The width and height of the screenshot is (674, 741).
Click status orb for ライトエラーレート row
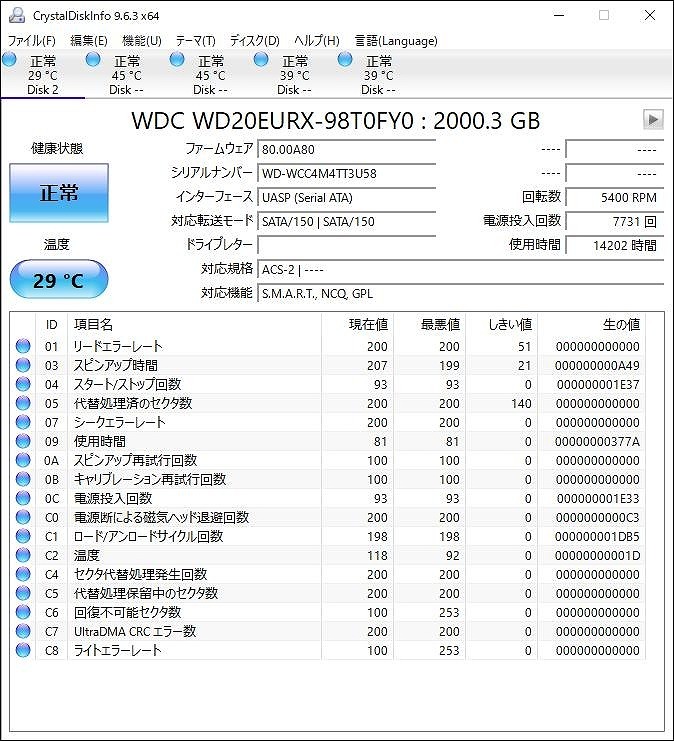(x=23, y=650)
